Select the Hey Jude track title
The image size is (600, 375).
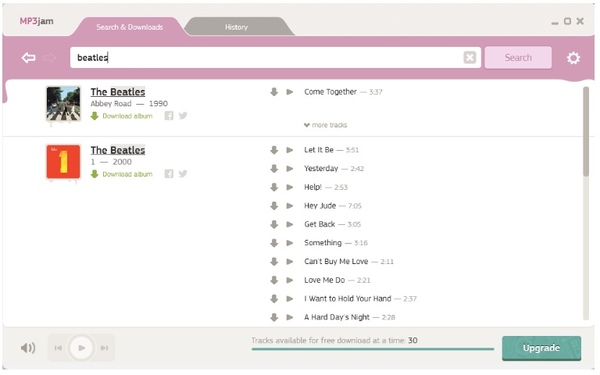(x=320, y=206)
